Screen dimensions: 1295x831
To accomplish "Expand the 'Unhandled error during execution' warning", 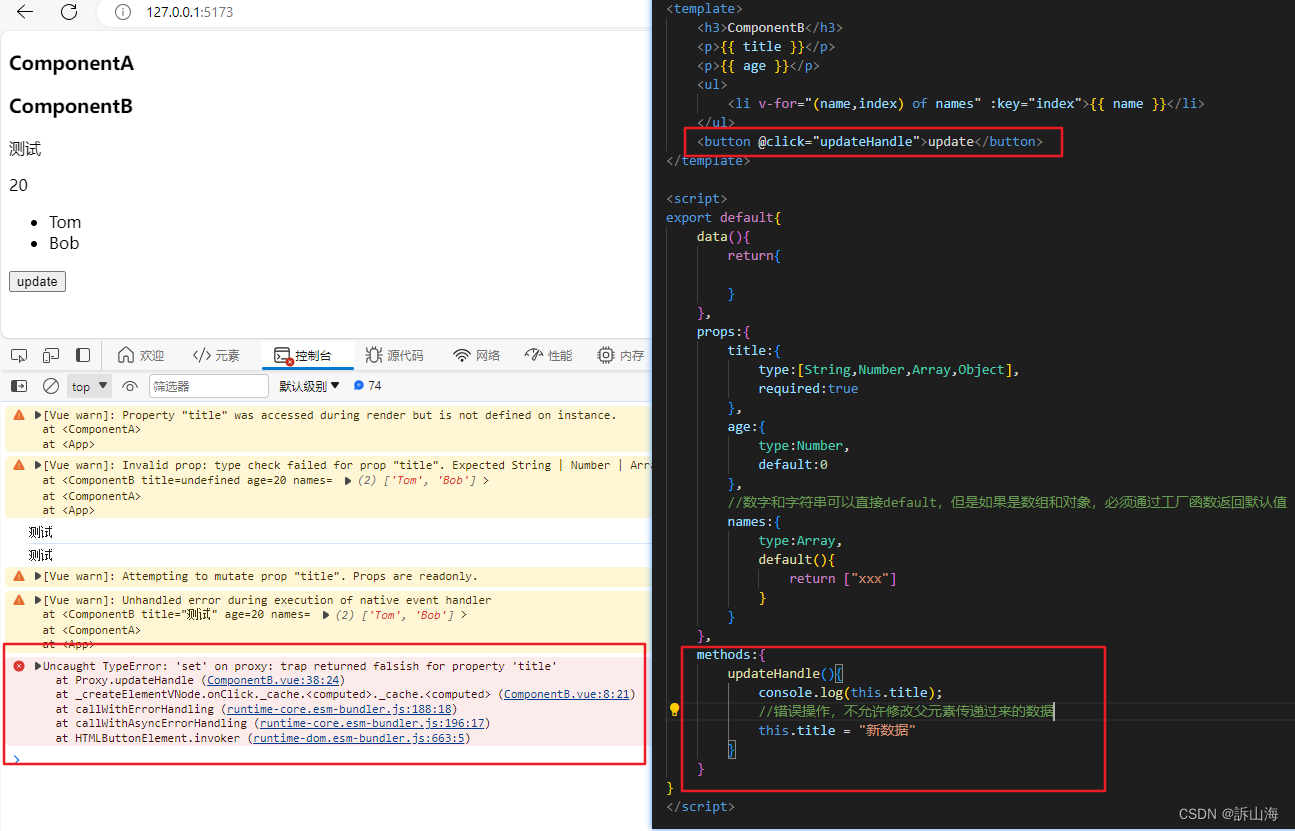I will [x=38, y=600].
